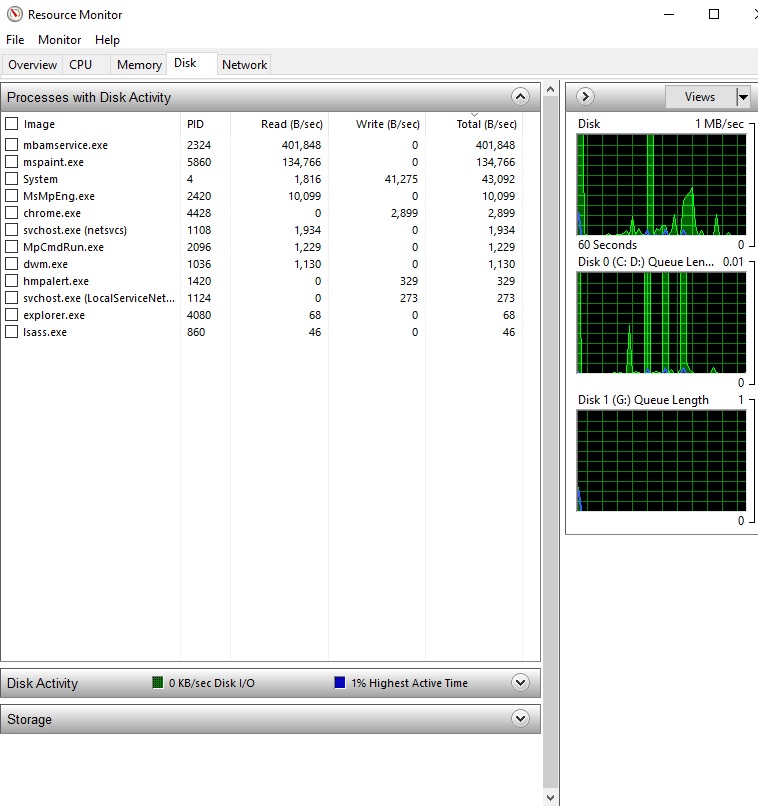This screenshot has height=806, width=758.
Task: Tick the select-all checkbox beside Image header
Action: pos(11,124)
